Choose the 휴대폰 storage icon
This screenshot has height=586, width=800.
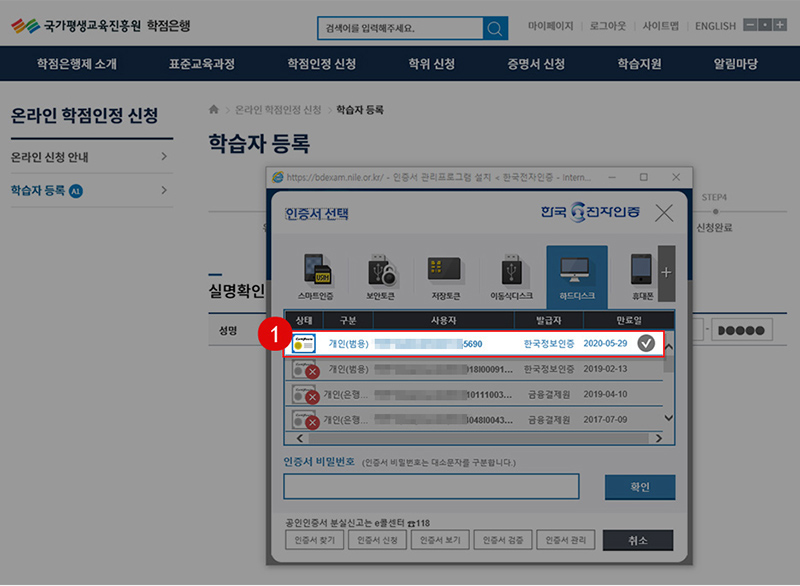[x=640, y=275]
